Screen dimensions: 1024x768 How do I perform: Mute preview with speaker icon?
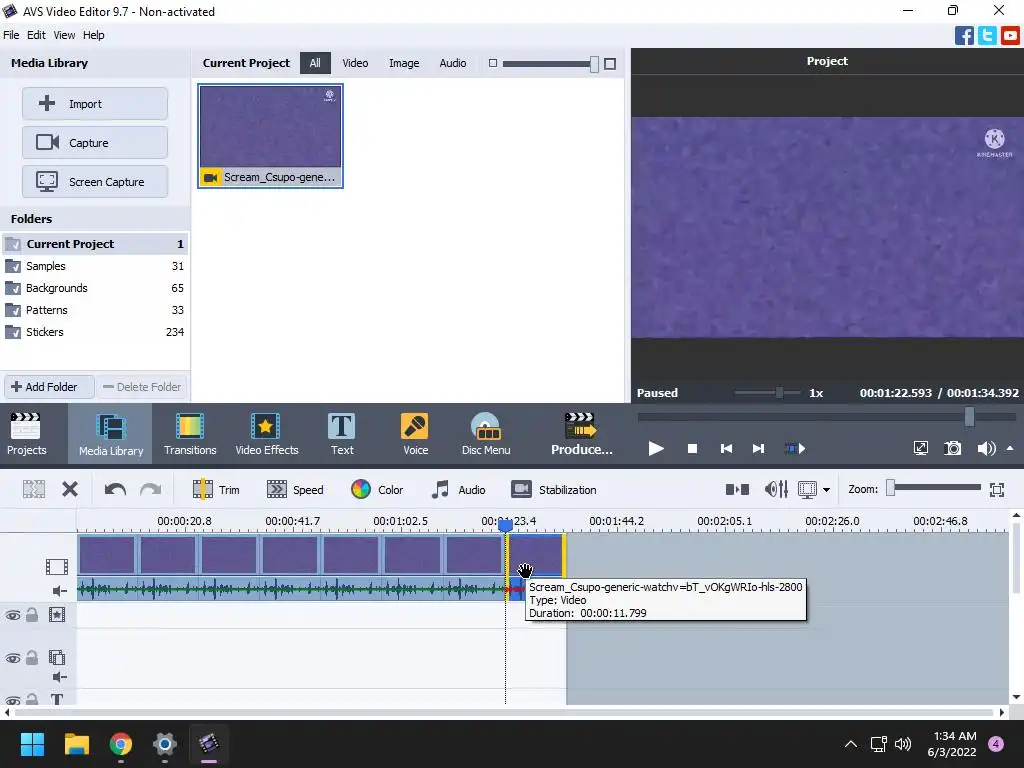[986, 448]
